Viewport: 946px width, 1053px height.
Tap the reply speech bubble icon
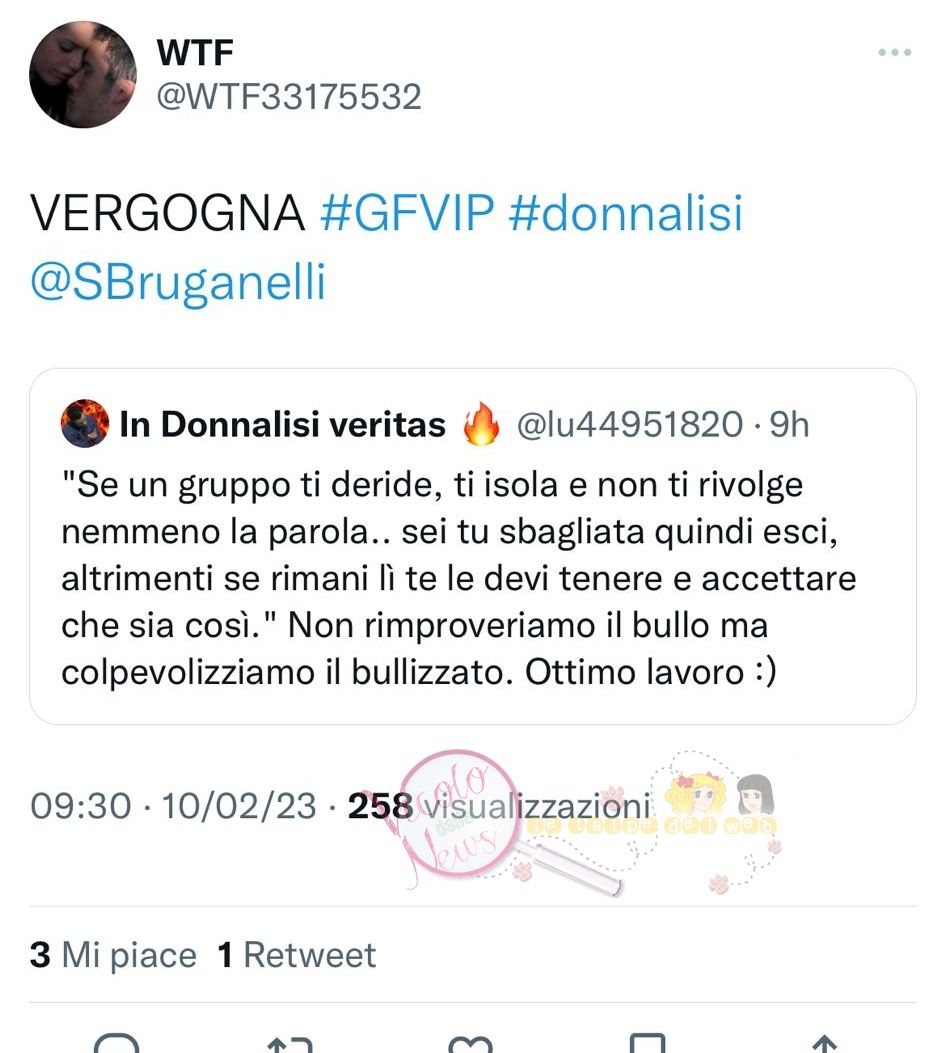(x=116, y=1043)
